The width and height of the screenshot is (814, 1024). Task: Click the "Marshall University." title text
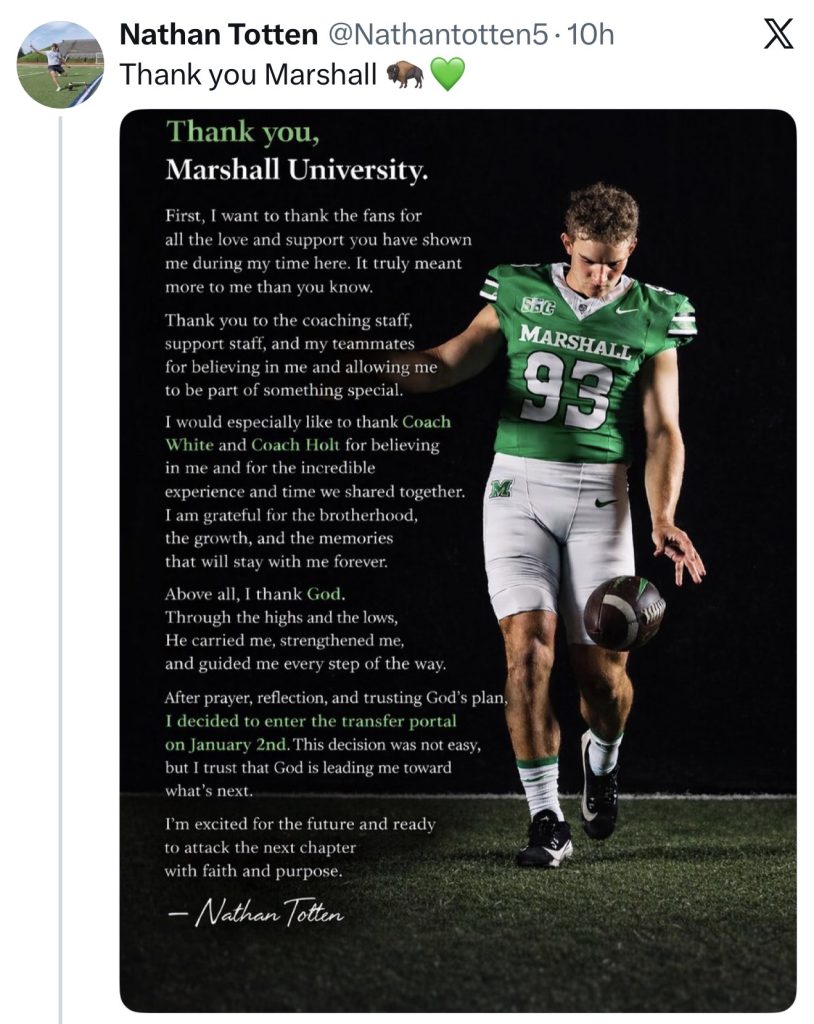297,171
